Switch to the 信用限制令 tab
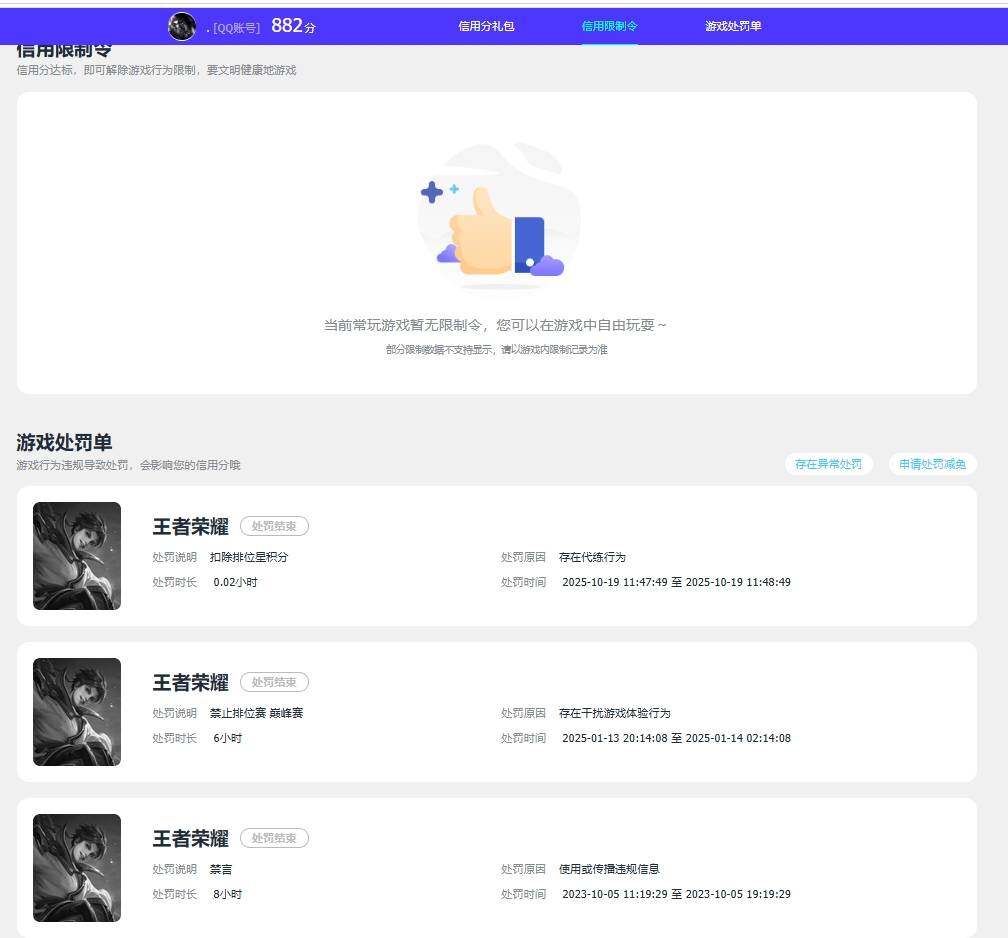 point(609,26)
